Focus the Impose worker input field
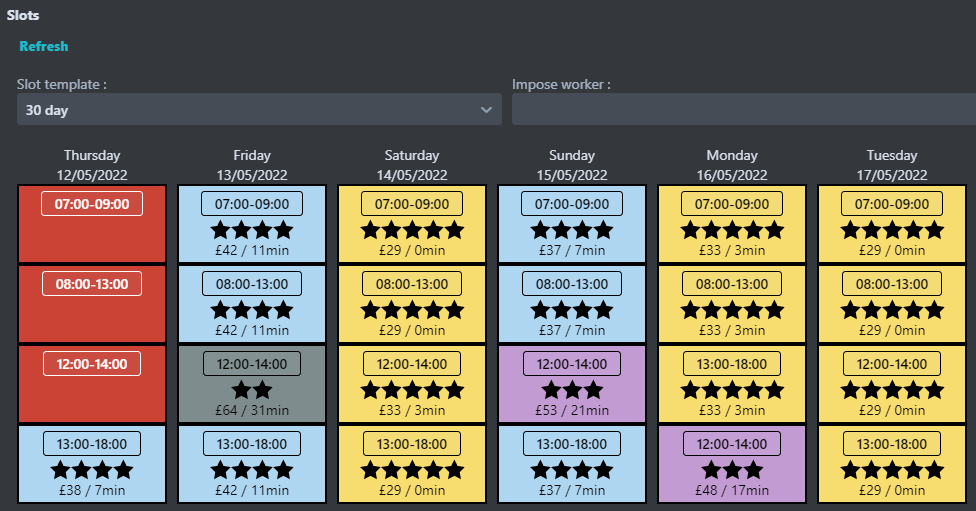The height and width of the screenshot is (511, 976). (744, 110)
